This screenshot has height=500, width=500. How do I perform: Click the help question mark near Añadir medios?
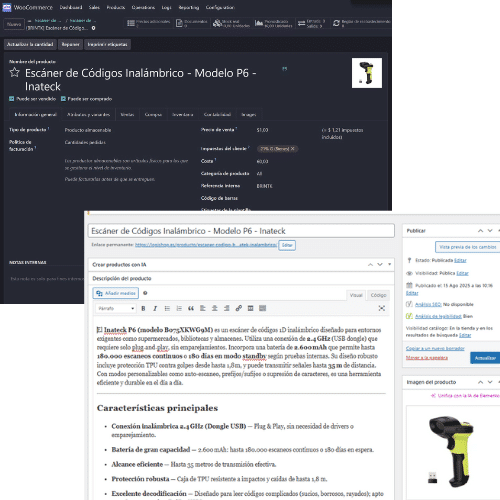(145, 293)
